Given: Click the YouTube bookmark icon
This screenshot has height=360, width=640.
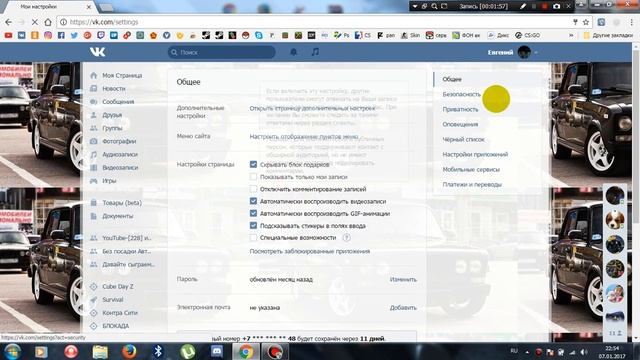Looking at the screenshot, I should 8,36.
